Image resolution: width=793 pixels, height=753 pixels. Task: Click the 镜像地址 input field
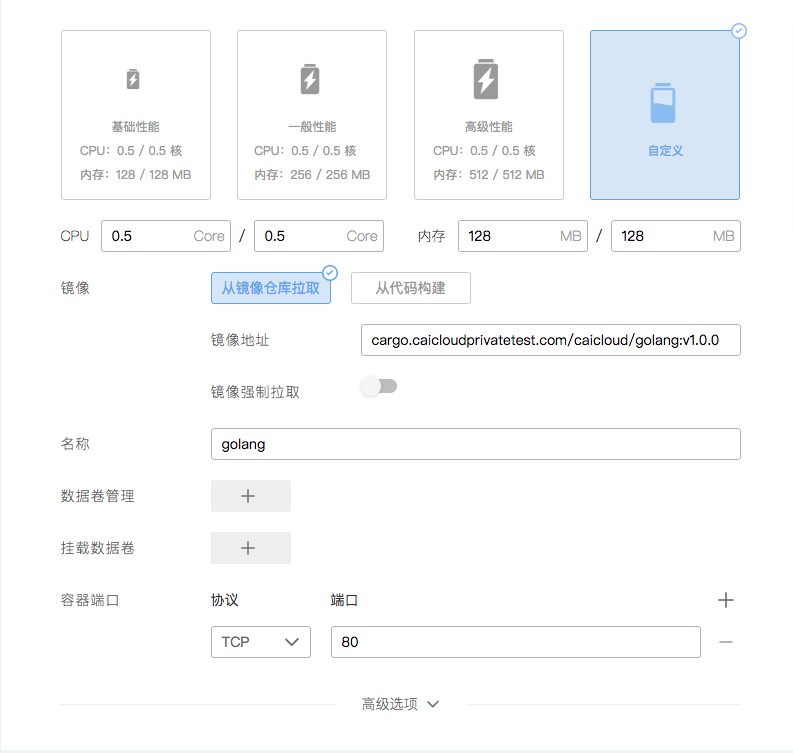pos(550,340)
